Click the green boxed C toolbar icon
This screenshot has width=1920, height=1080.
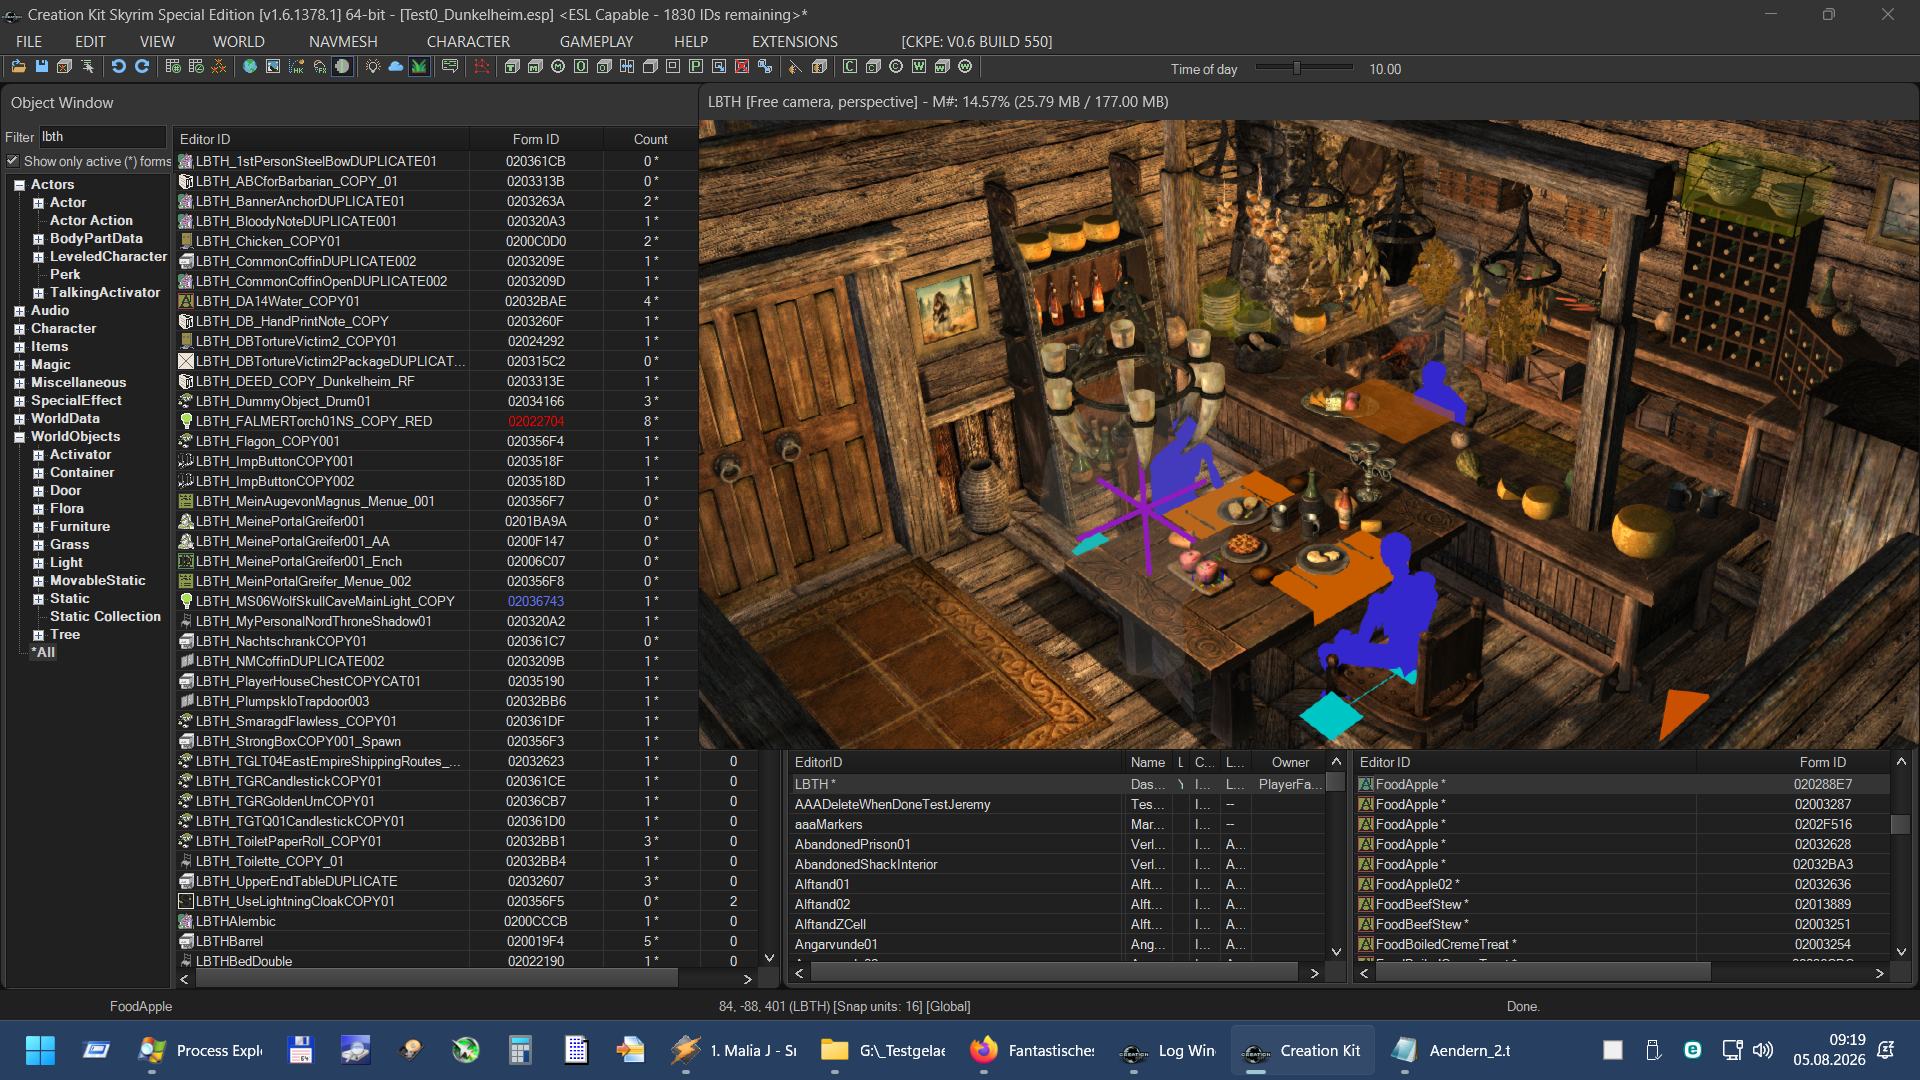point(850,67)
